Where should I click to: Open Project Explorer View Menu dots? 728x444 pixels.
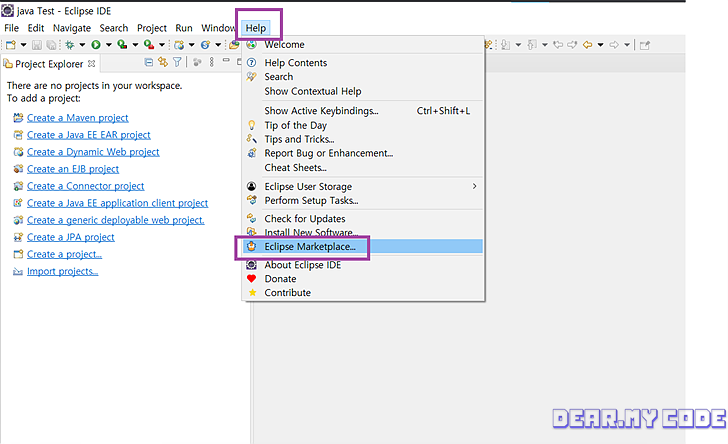click(212, 62)
